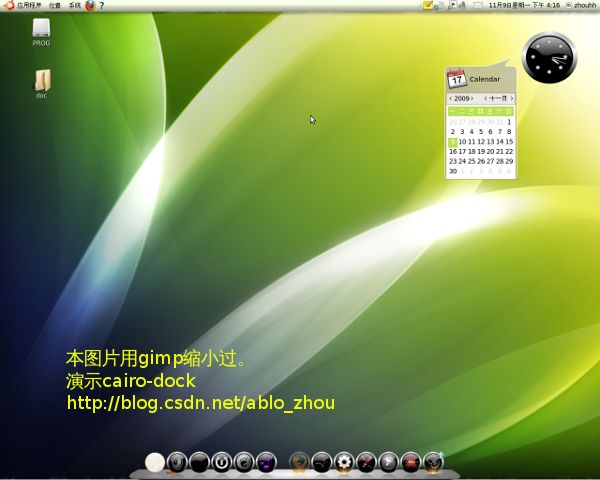Screen dimensions: 600x480
Task: Open the 位置 (Places) menu
Action: click(55, 5)
